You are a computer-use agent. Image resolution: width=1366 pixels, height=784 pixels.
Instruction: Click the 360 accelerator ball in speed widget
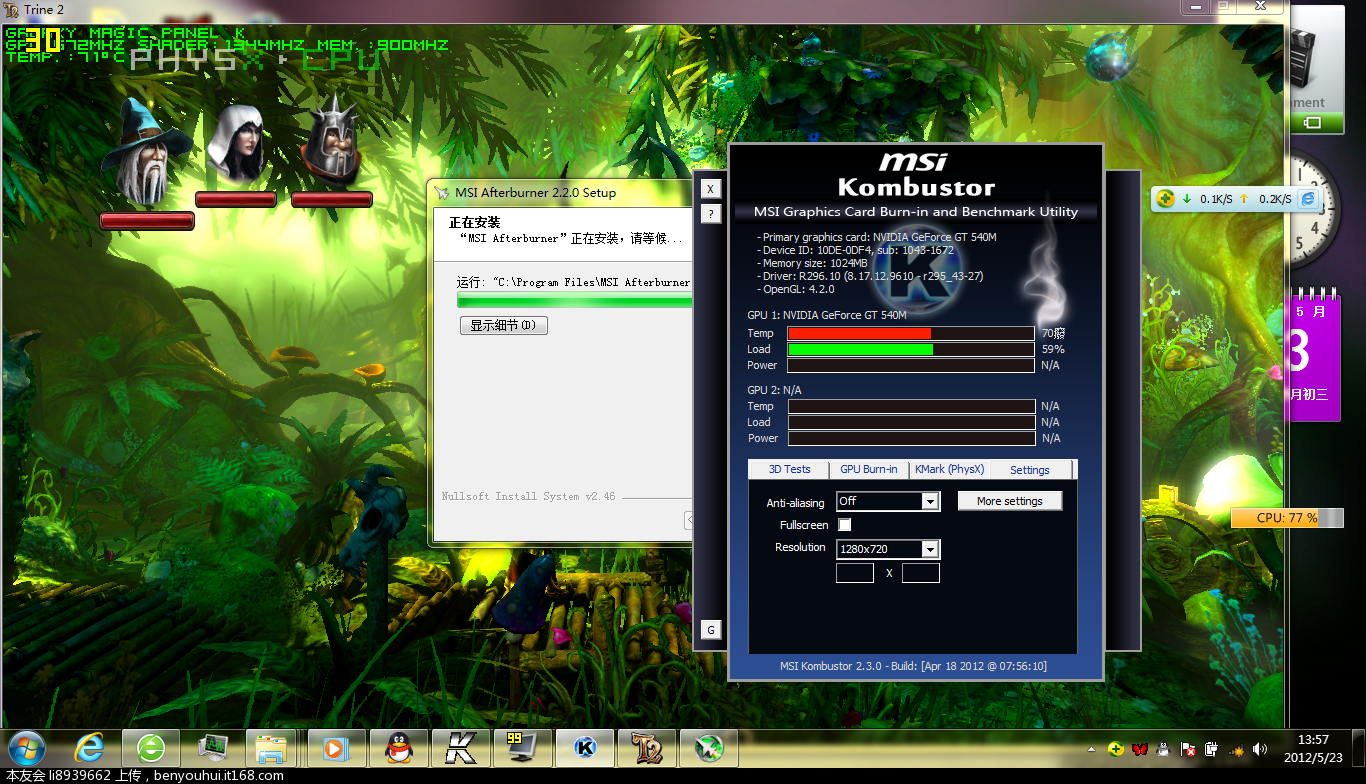click(1165, 198)
